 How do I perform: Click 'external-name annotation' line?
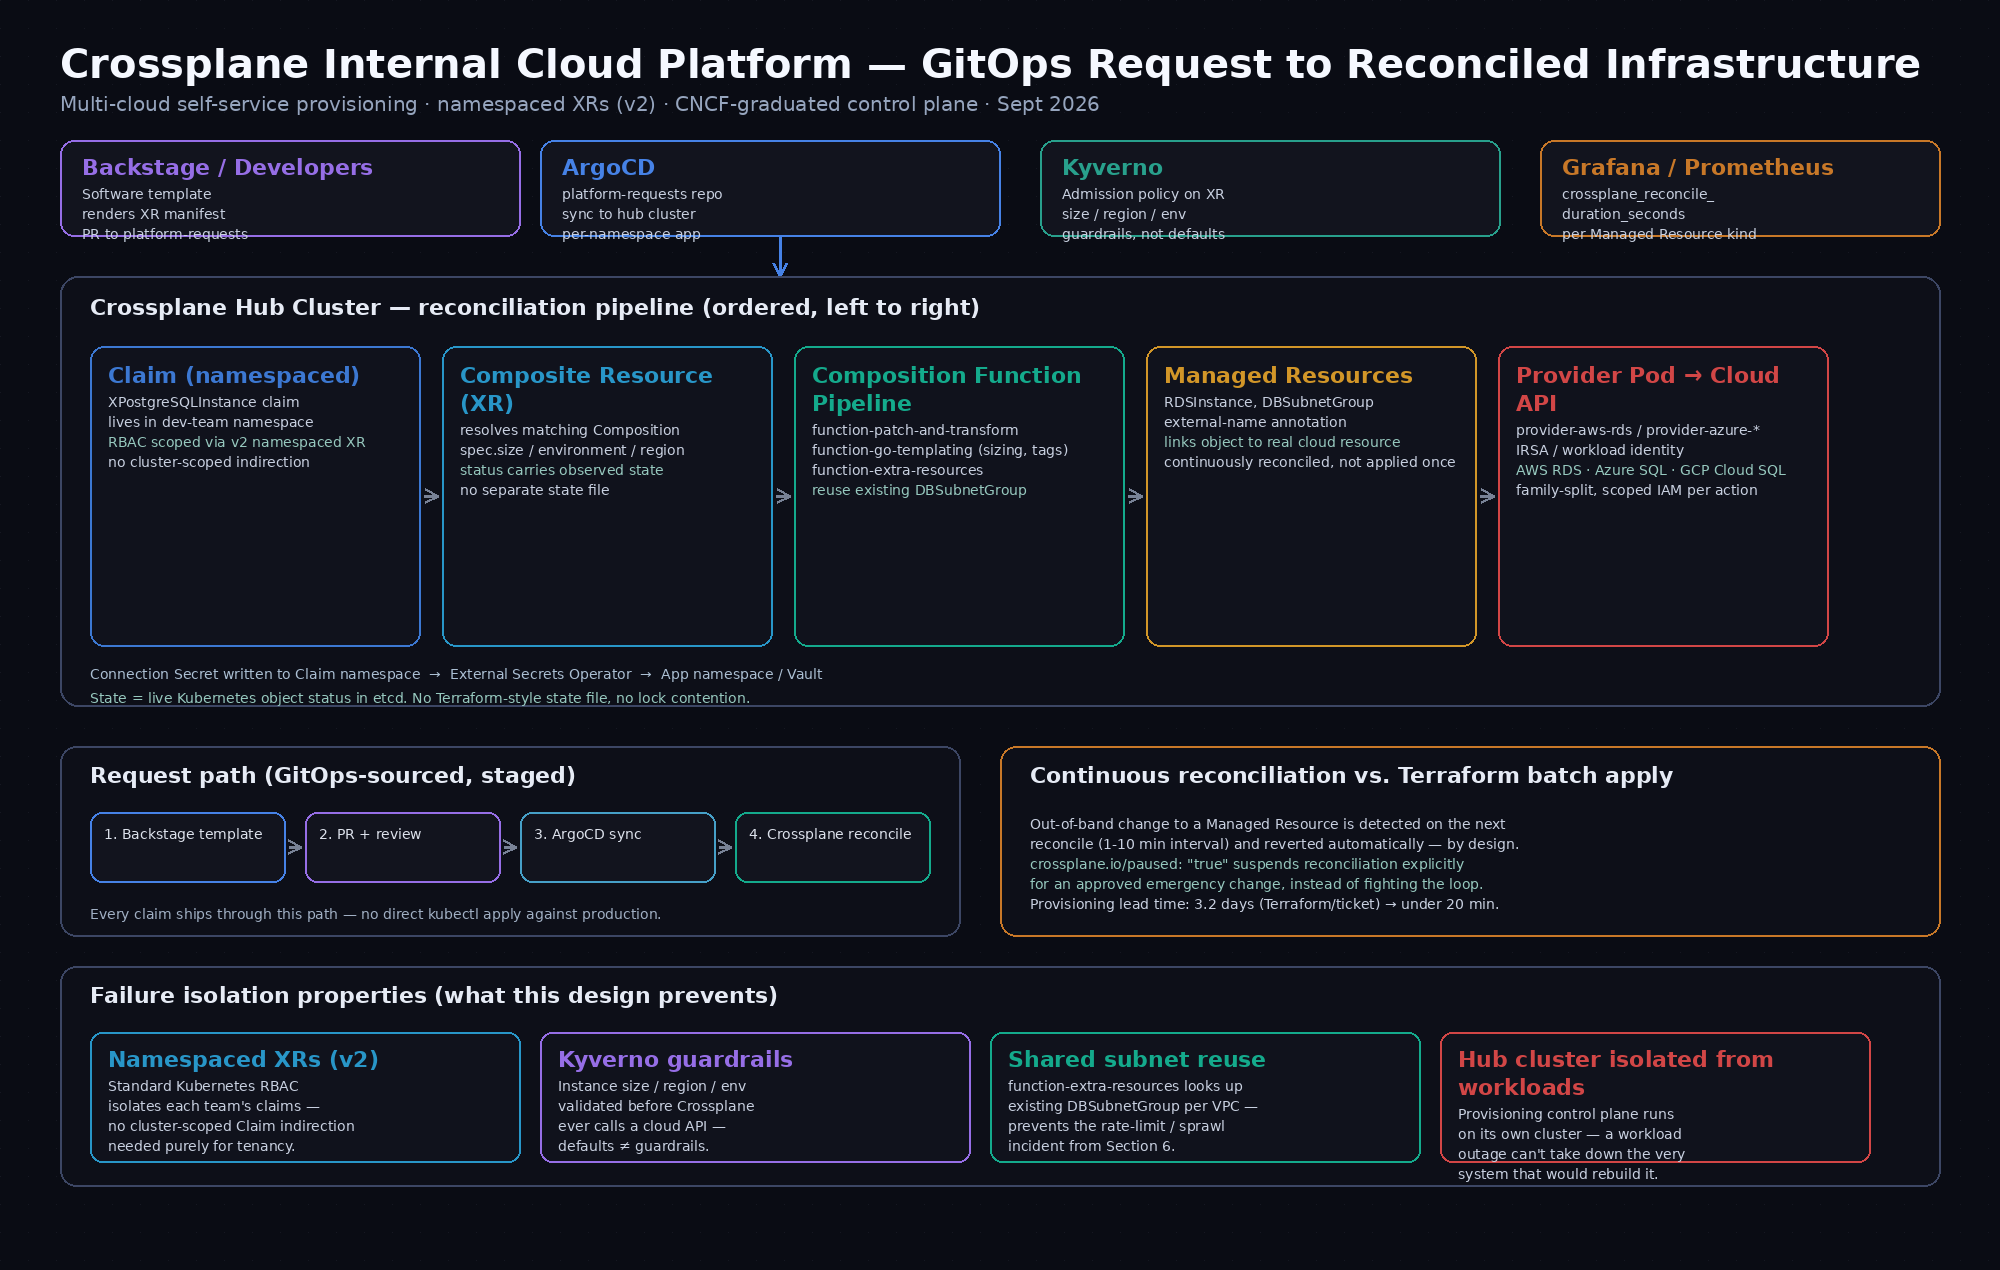pyautogui.click(x=1255, y=422)
